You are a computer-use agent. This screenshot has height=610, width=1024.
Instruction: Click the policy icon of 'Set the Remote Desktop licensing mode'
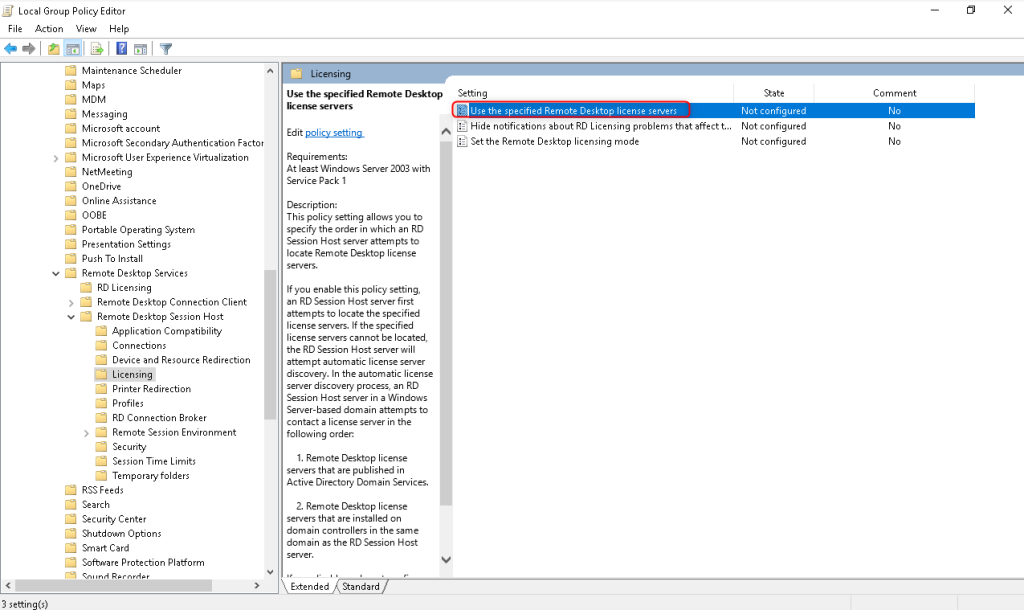coord(462,141)
